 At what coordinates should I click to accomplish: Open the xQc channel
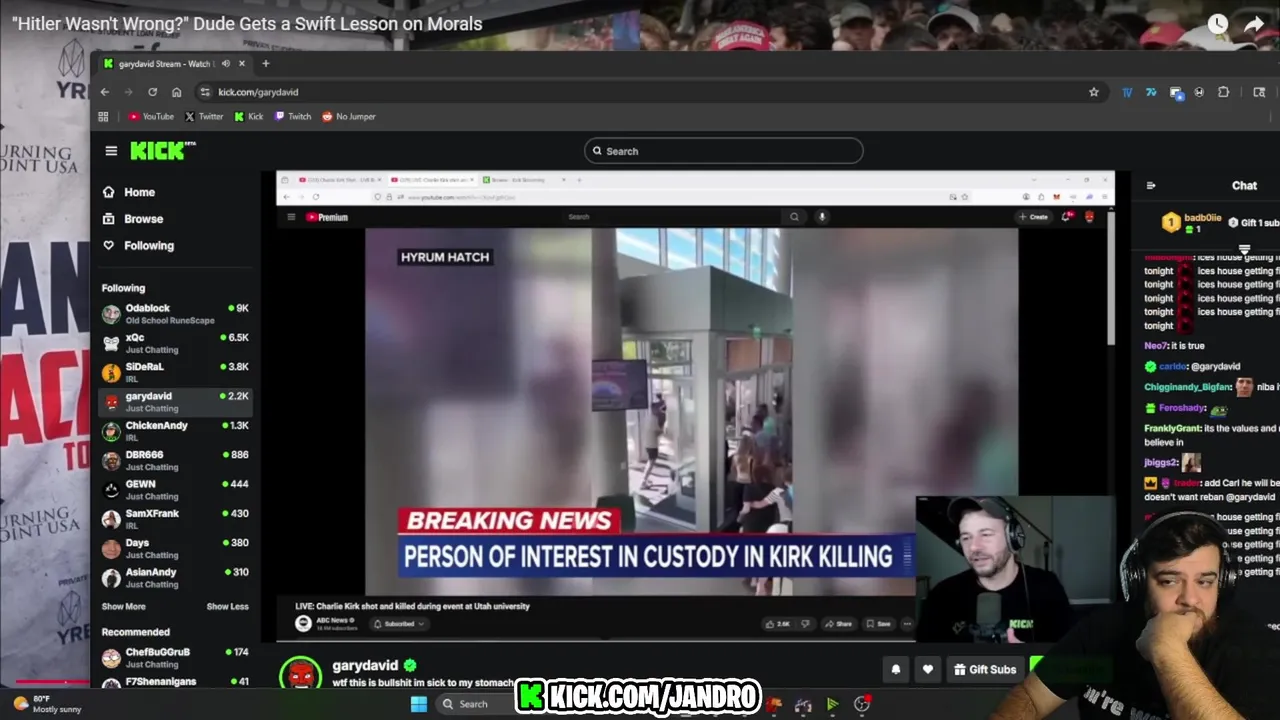pos(175,343)
